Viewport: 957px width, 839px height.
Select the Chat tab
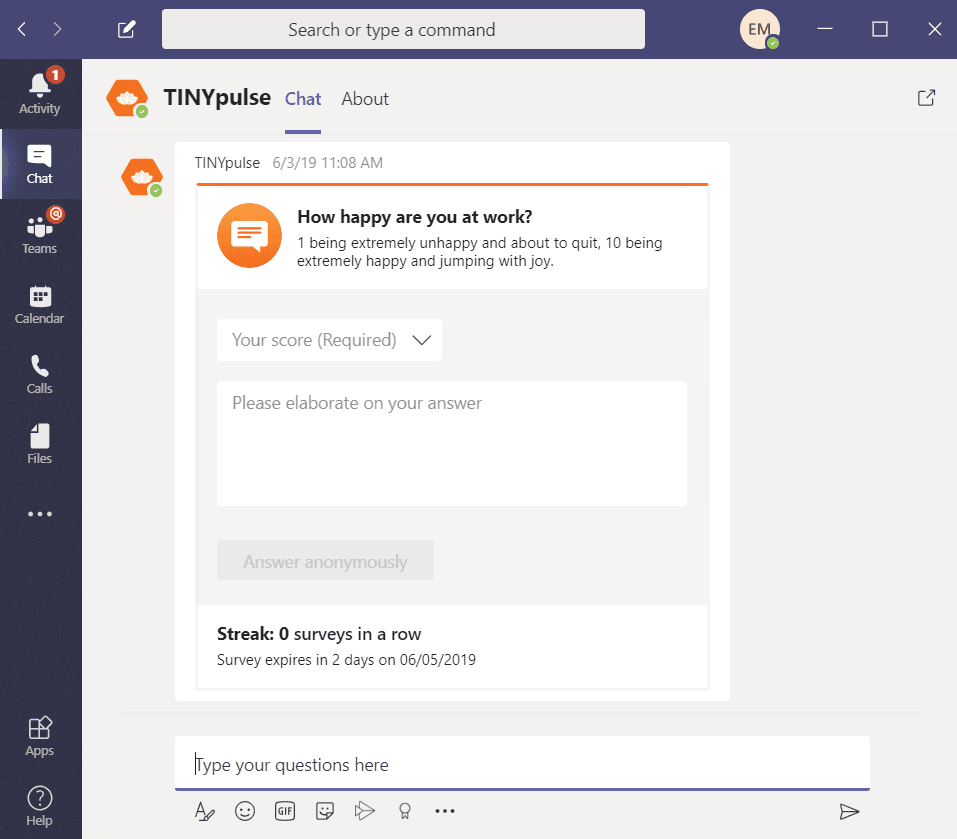tap(303, 99)
